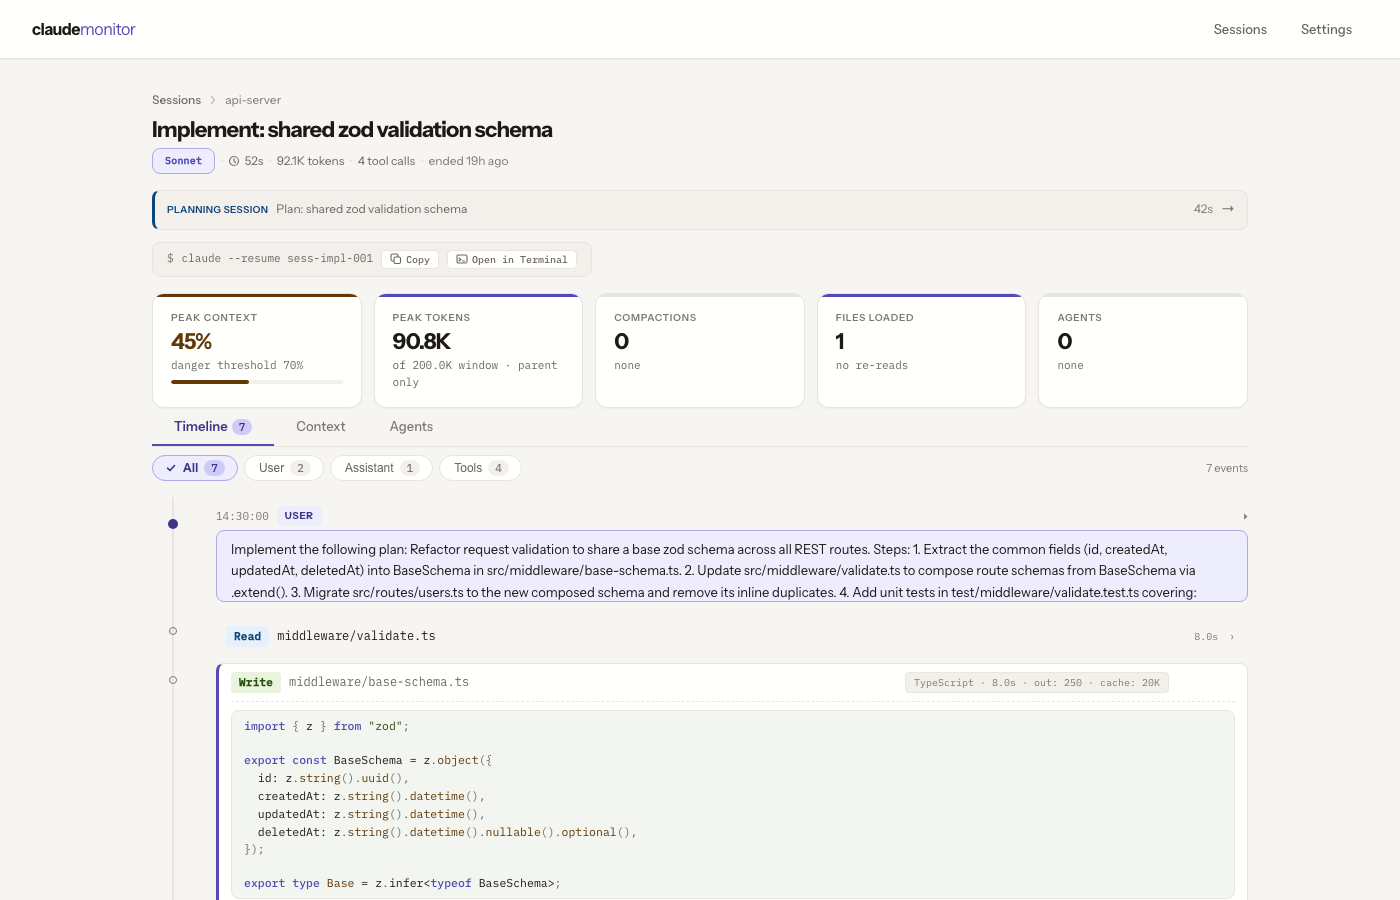Click the '4 tool calls' text
The image size is (1400, 900).
(386, 161)
